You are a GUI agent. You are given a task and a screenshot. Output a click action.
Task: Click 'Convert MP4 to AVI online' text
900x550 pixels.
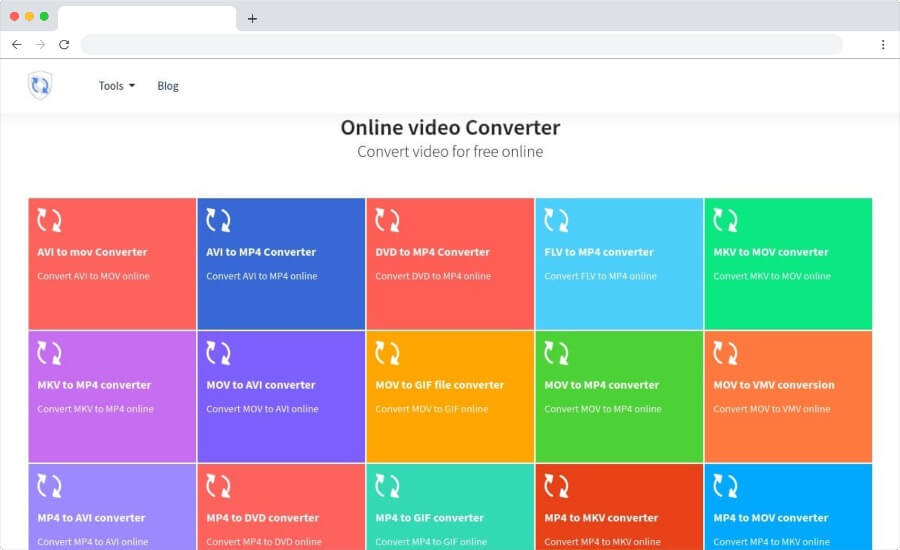93,542
